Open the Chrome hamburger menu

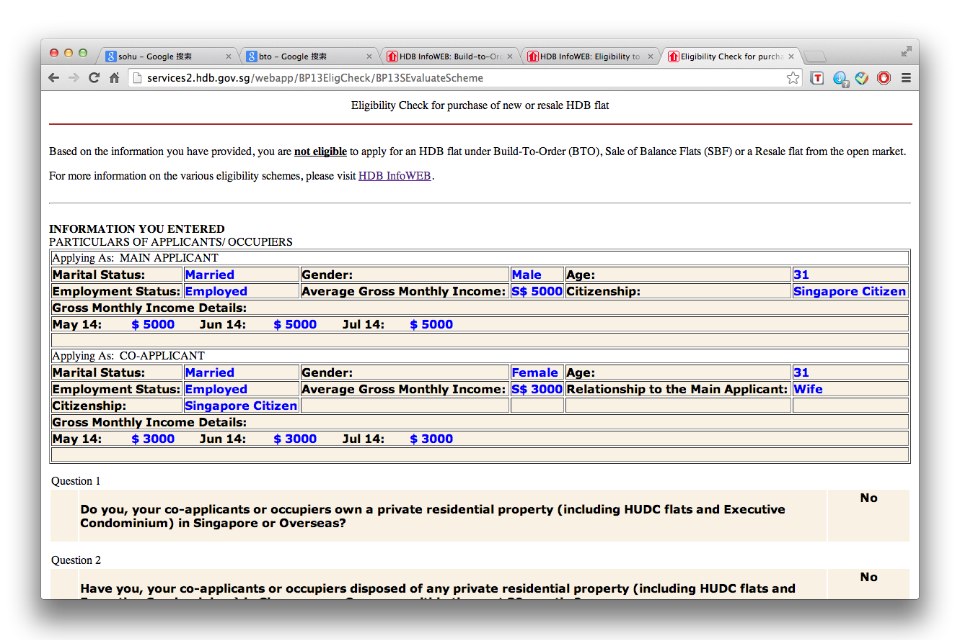click(x=906, y=78)
